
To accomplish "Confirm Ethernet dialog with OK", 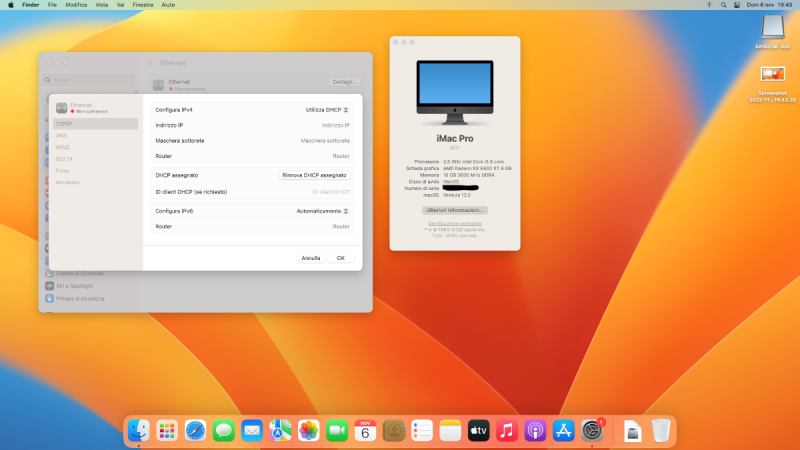I will [341, 258].
